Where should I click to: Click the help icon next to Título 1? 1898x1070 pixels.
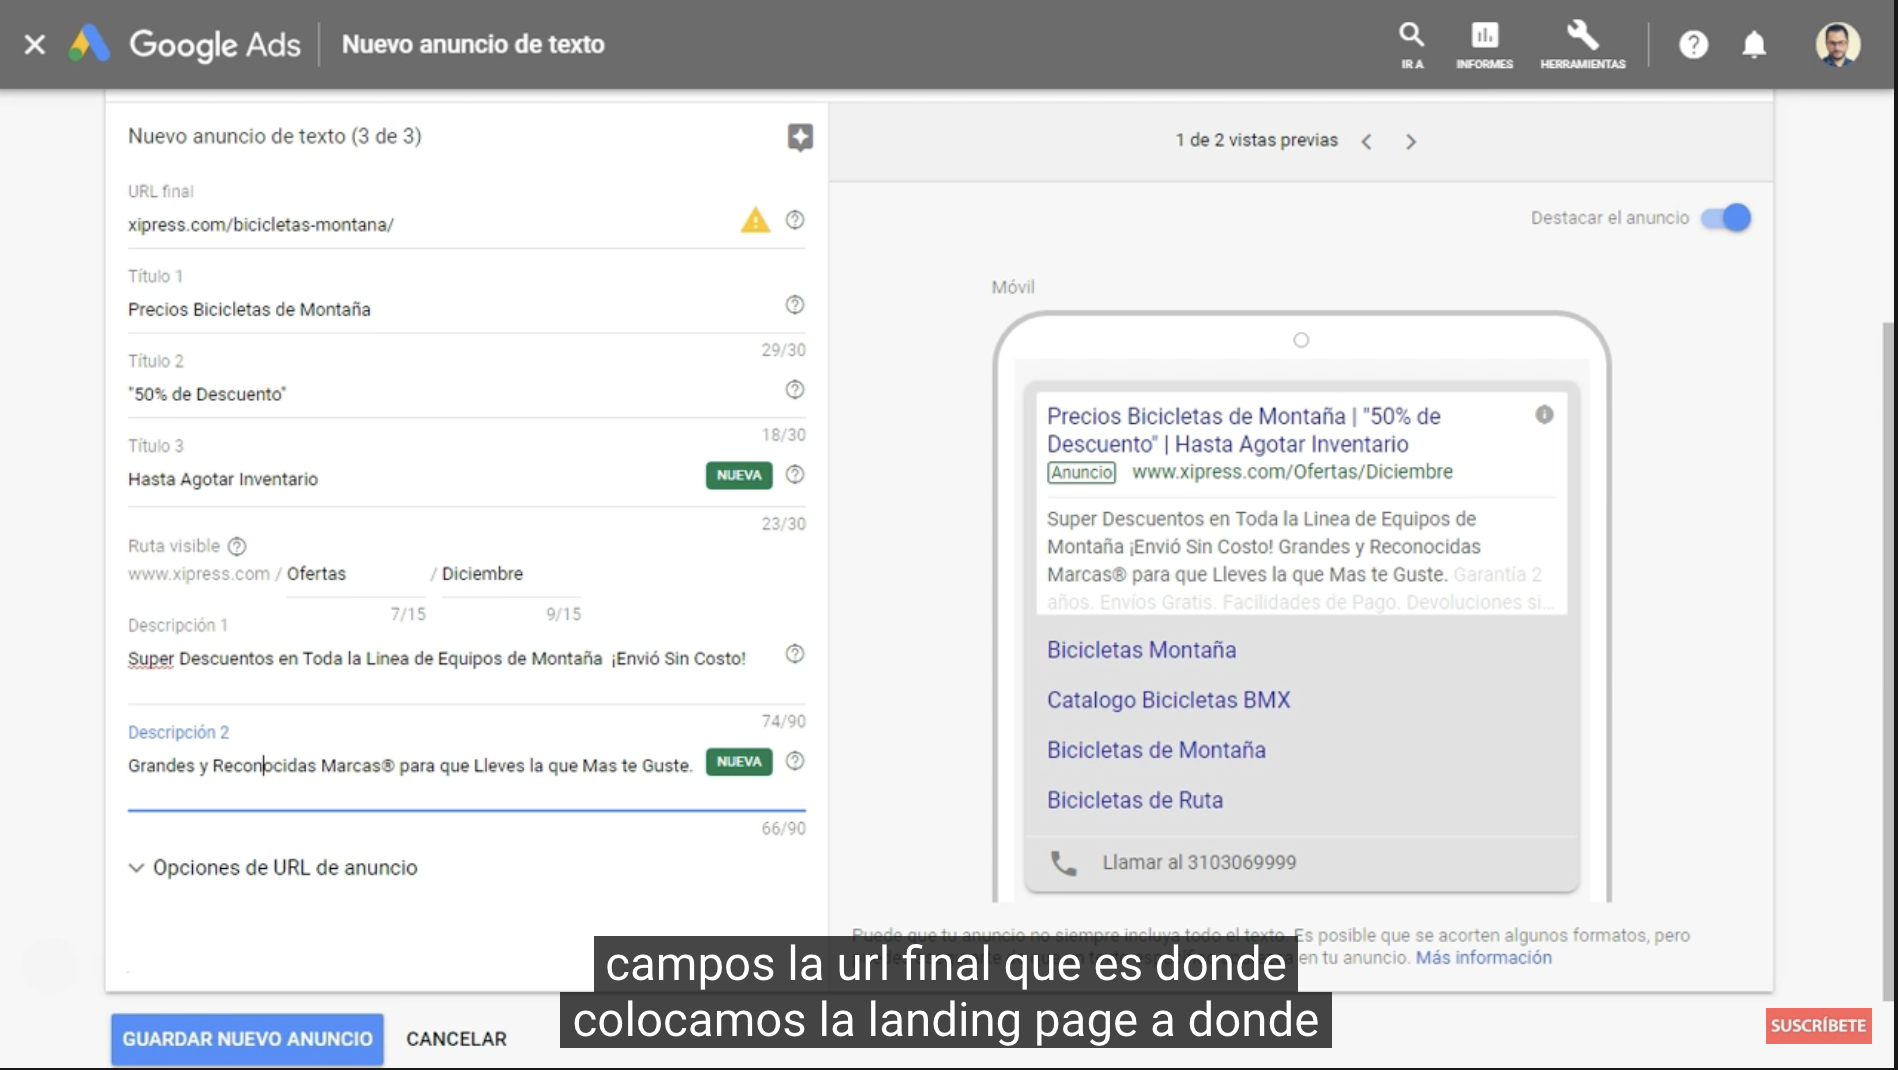click(x=794, y=305)
